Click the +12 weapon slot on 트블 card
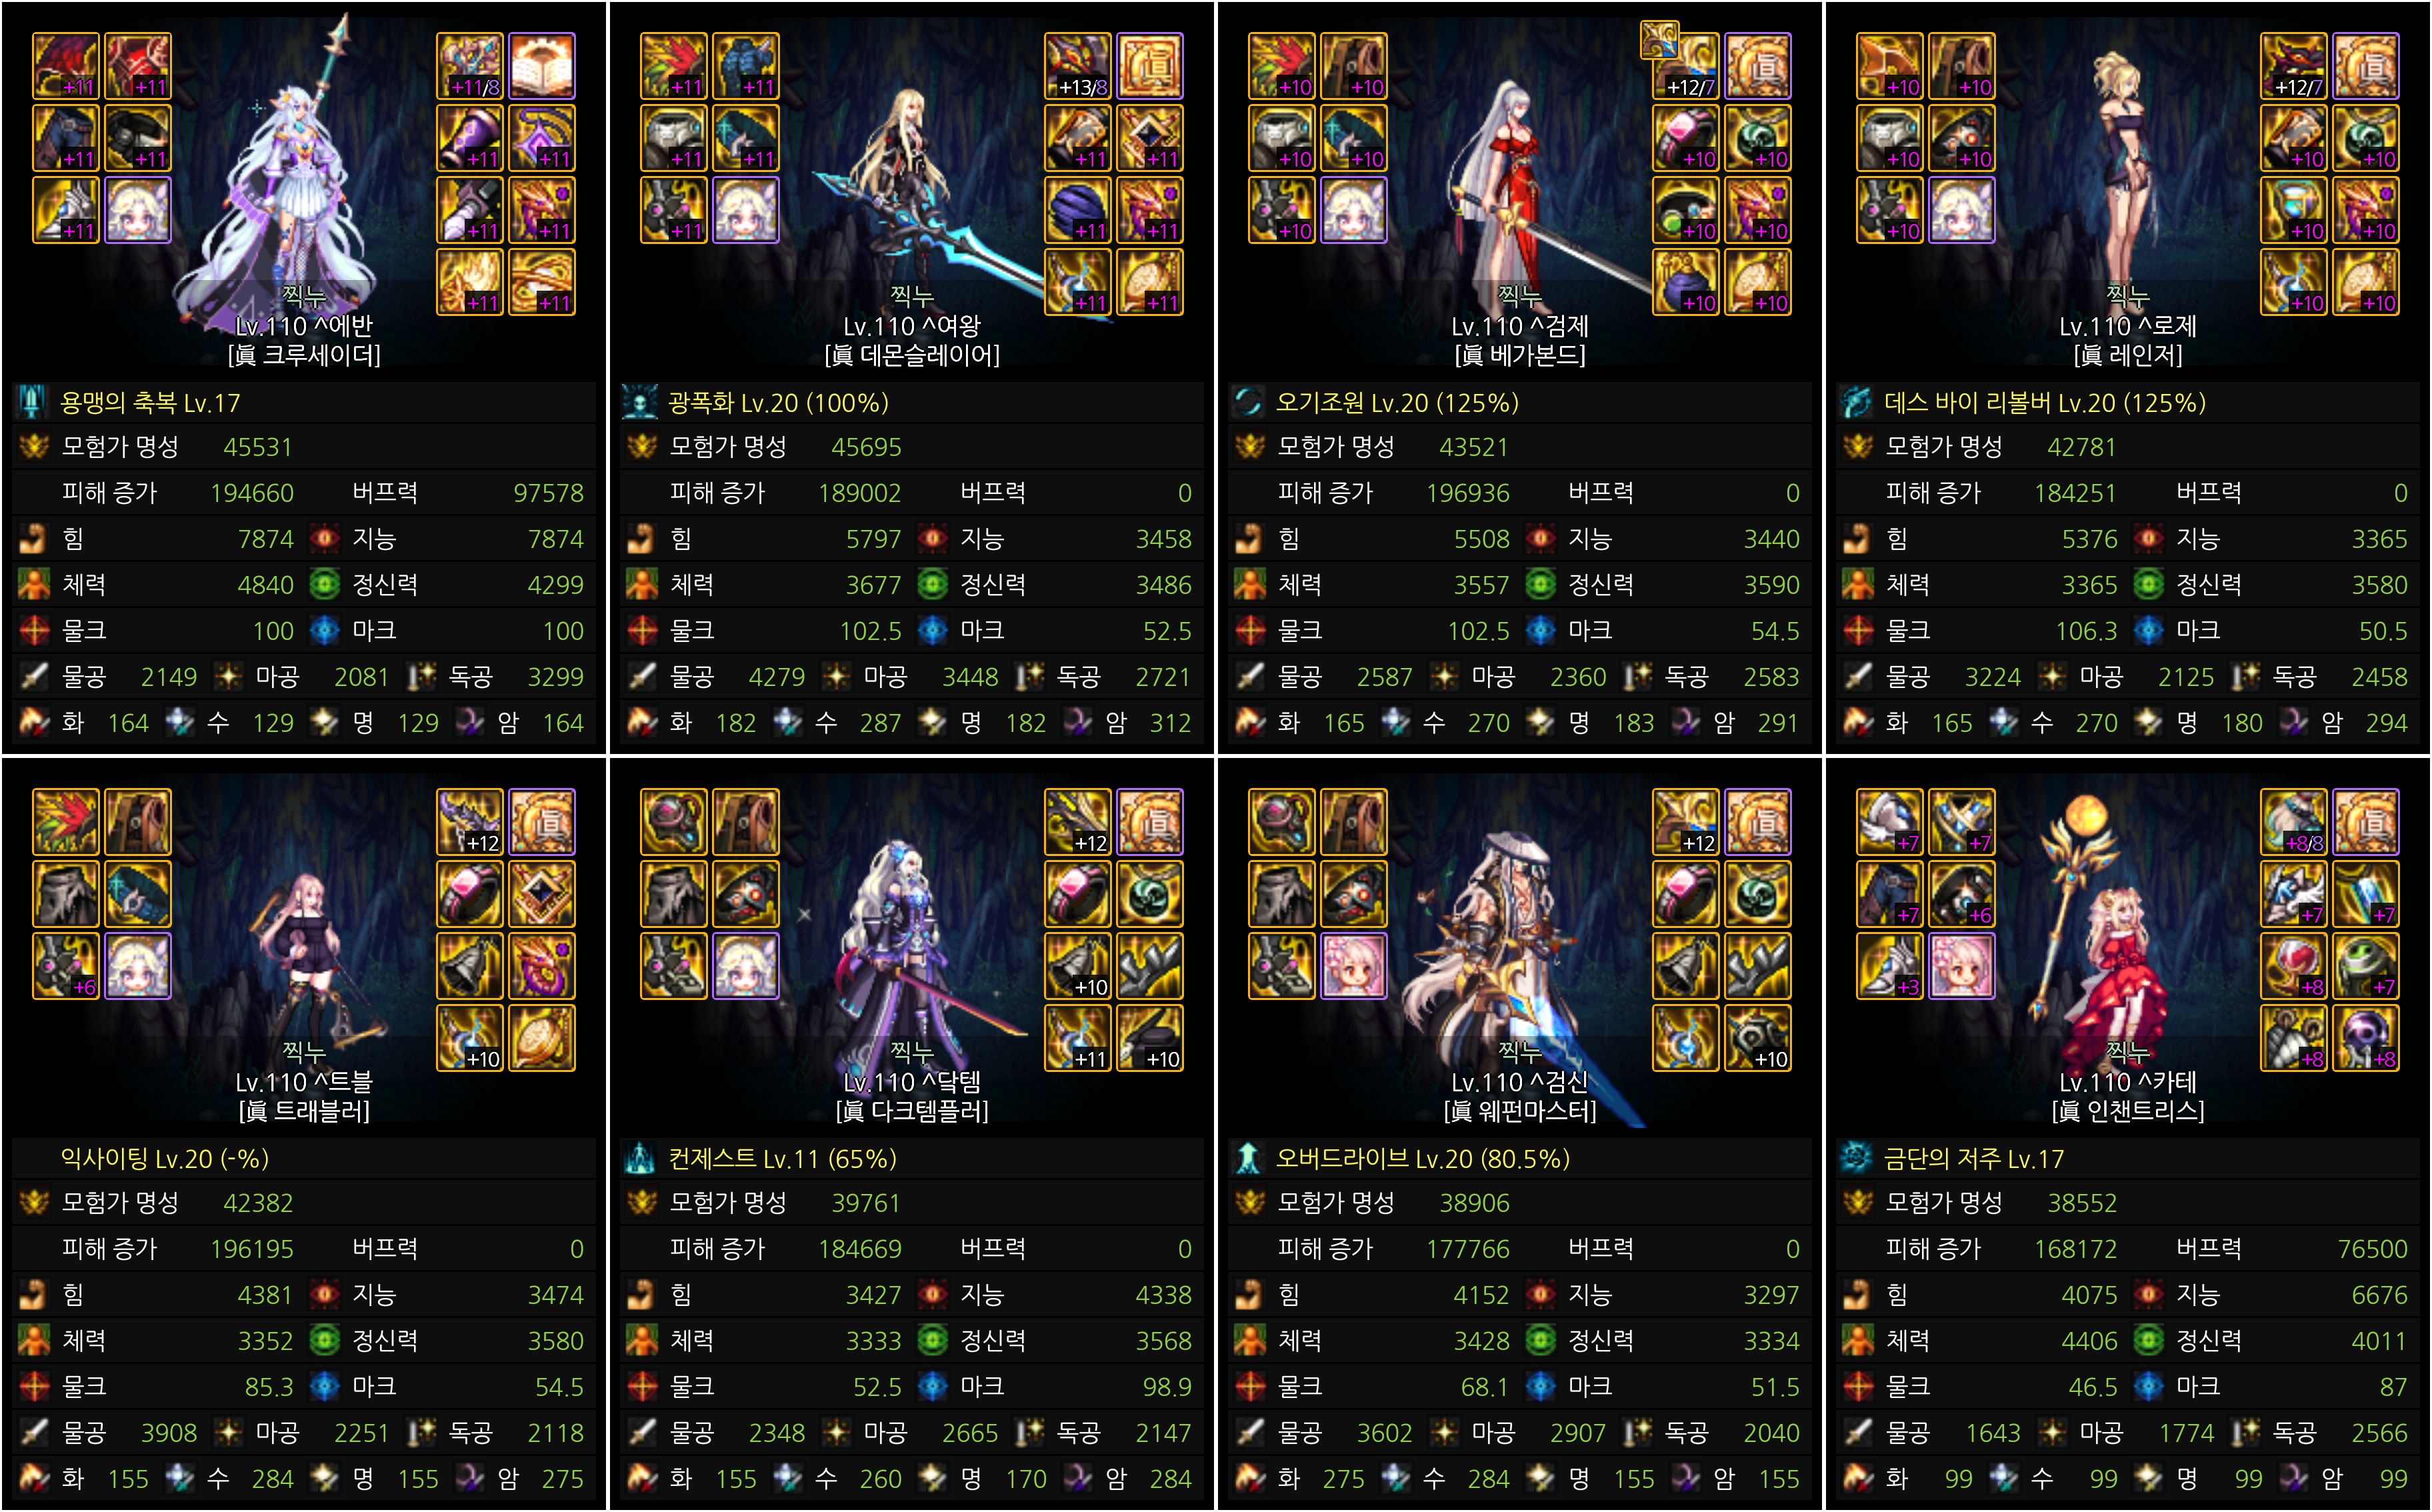Screen dimensions: 2432x1512 coord(470,822)
